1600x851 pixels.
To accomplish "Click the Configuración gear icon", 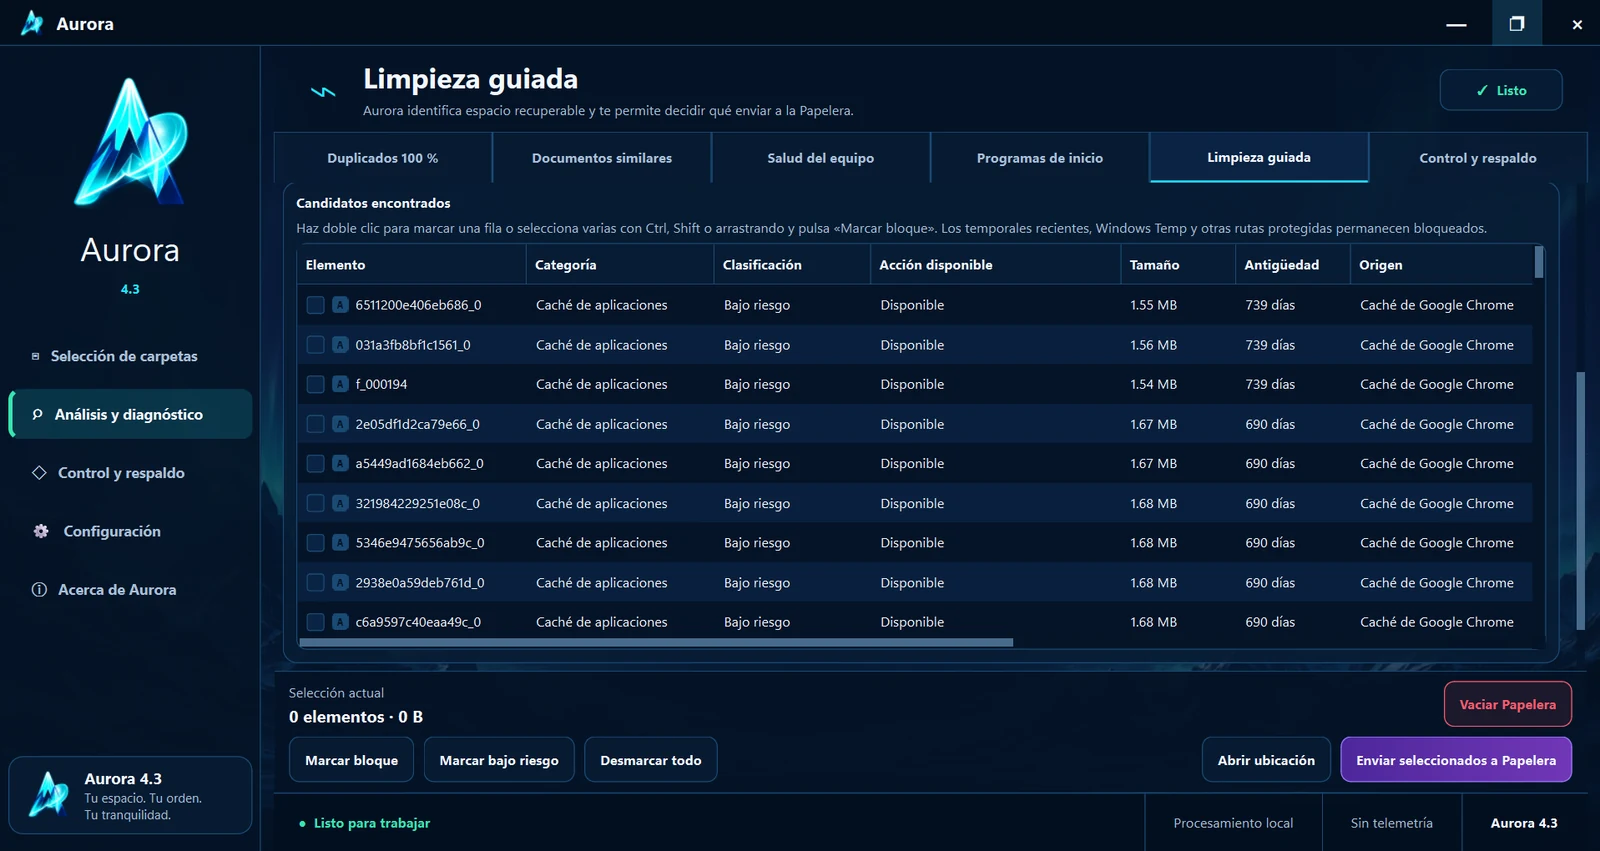I will click(x=41, y=531).
